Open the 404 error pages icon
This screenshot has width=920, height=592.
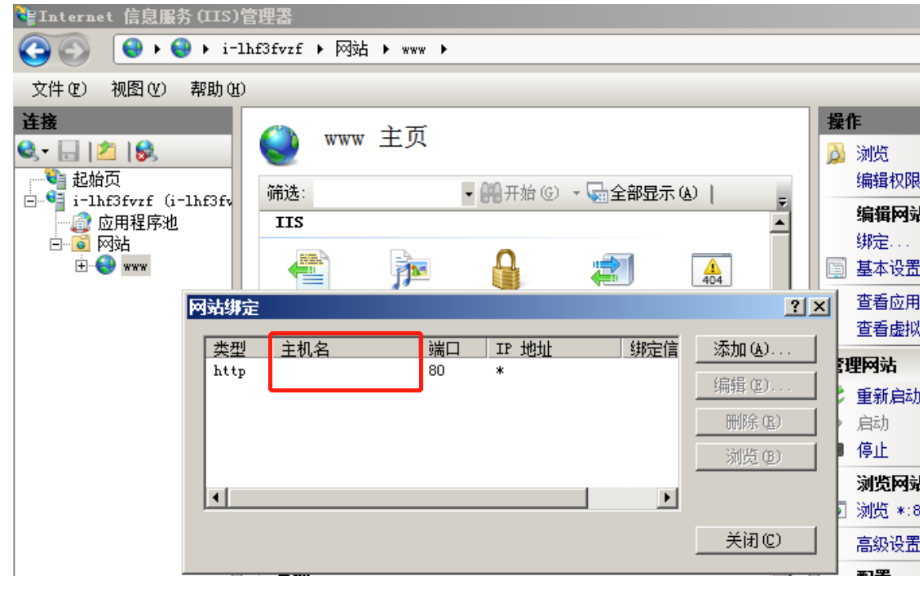coord(712,270)
